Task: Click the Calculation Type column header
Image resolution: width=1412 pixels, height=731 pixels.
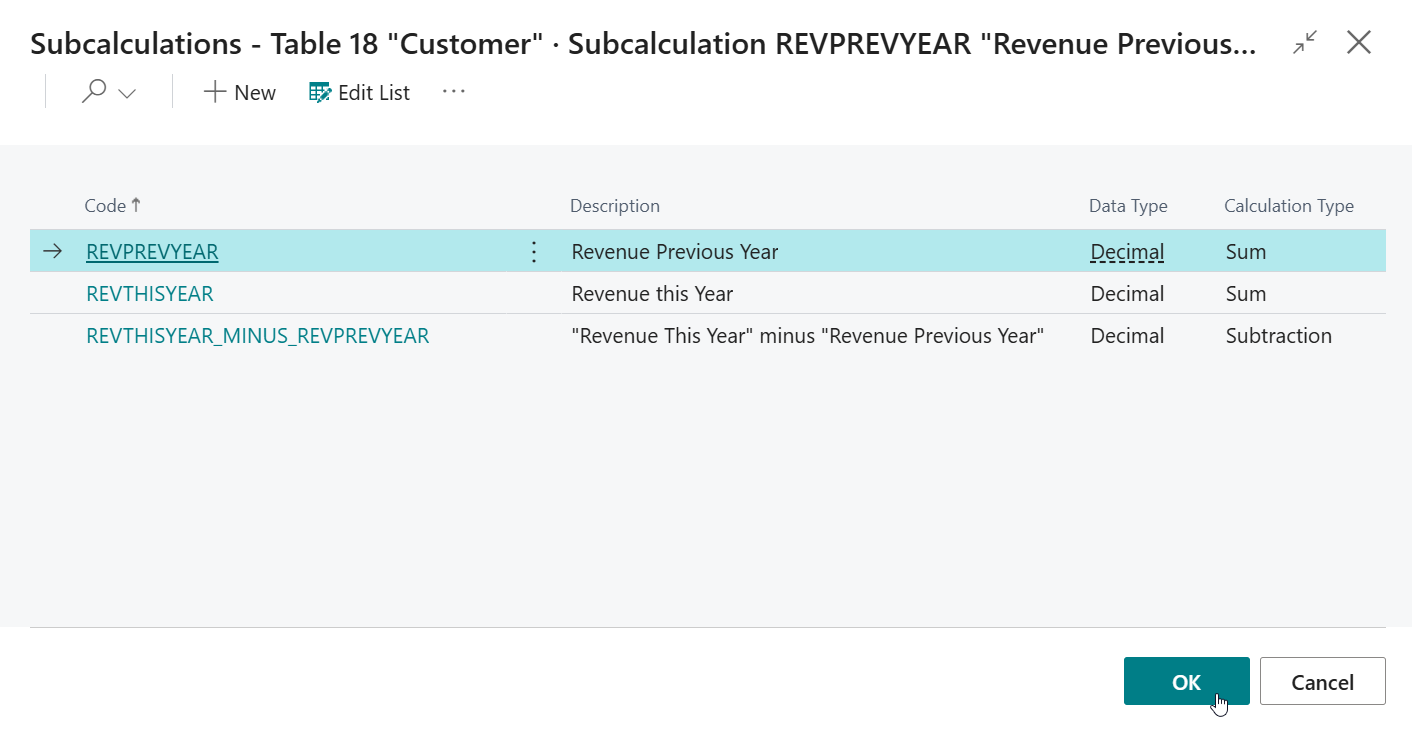Action: pos(1288,206)
